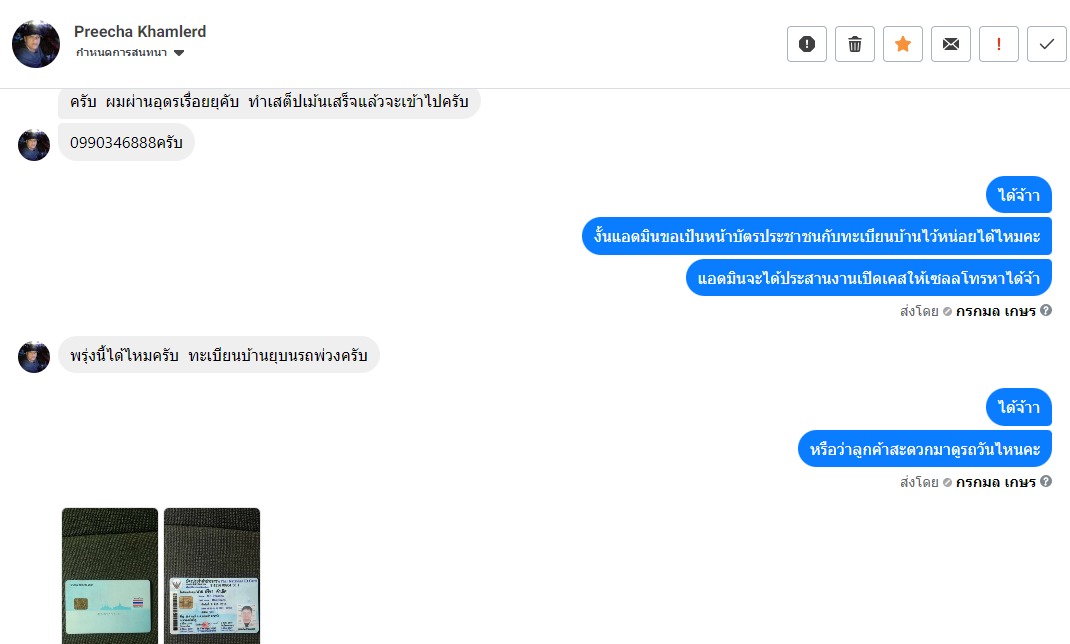The height and width of the screenshot is (644, 1070).
Task: Click sender name กรกมล เกษร under second reply
Action: pyautogui.click(x=996, y=482)
